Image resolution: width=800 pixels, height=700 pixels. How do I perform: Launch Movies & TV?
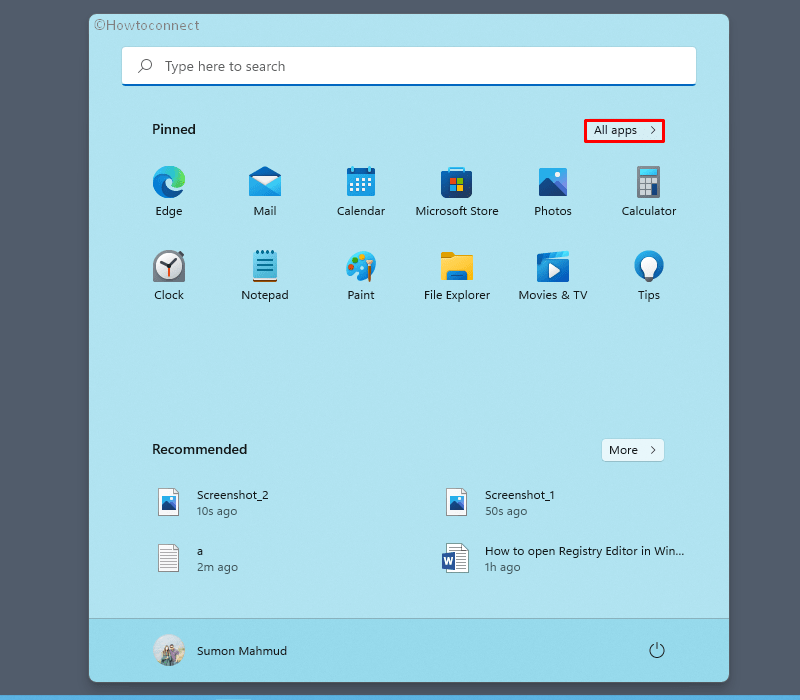click(553, 266)
